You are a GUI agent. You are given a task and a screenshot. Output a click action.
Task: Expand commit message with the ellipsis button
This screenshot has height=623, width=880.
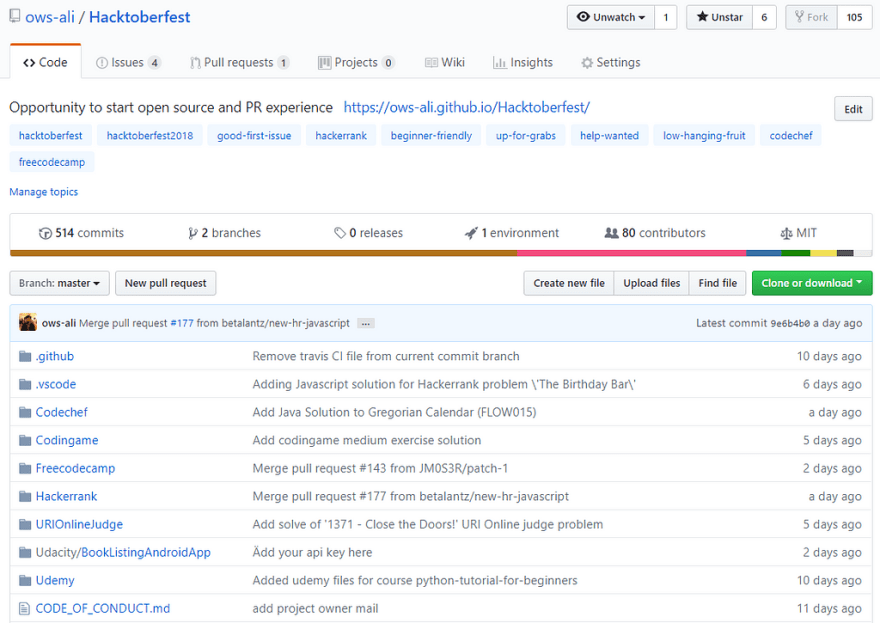365,324
